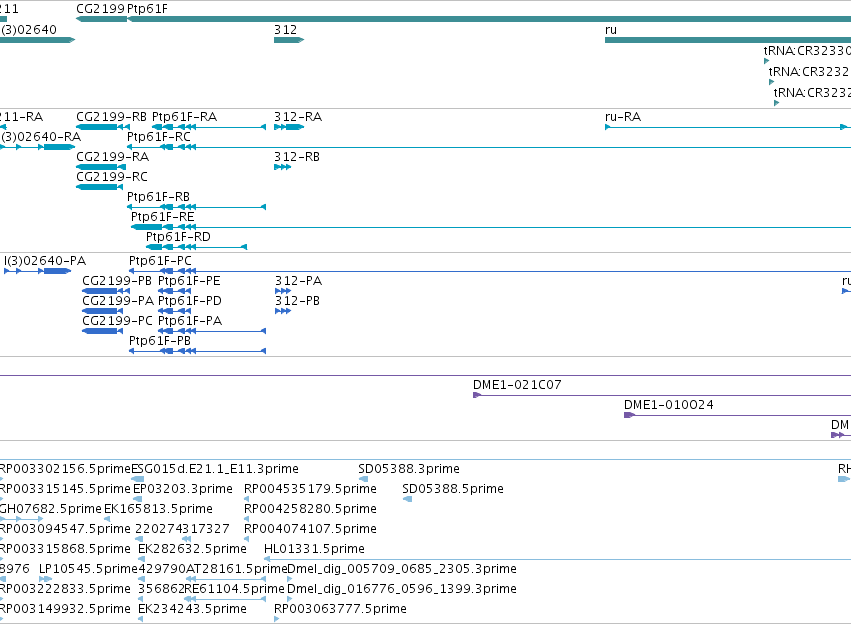
Task: Select the CG2199-RA transcript
Action: [101, 167]
